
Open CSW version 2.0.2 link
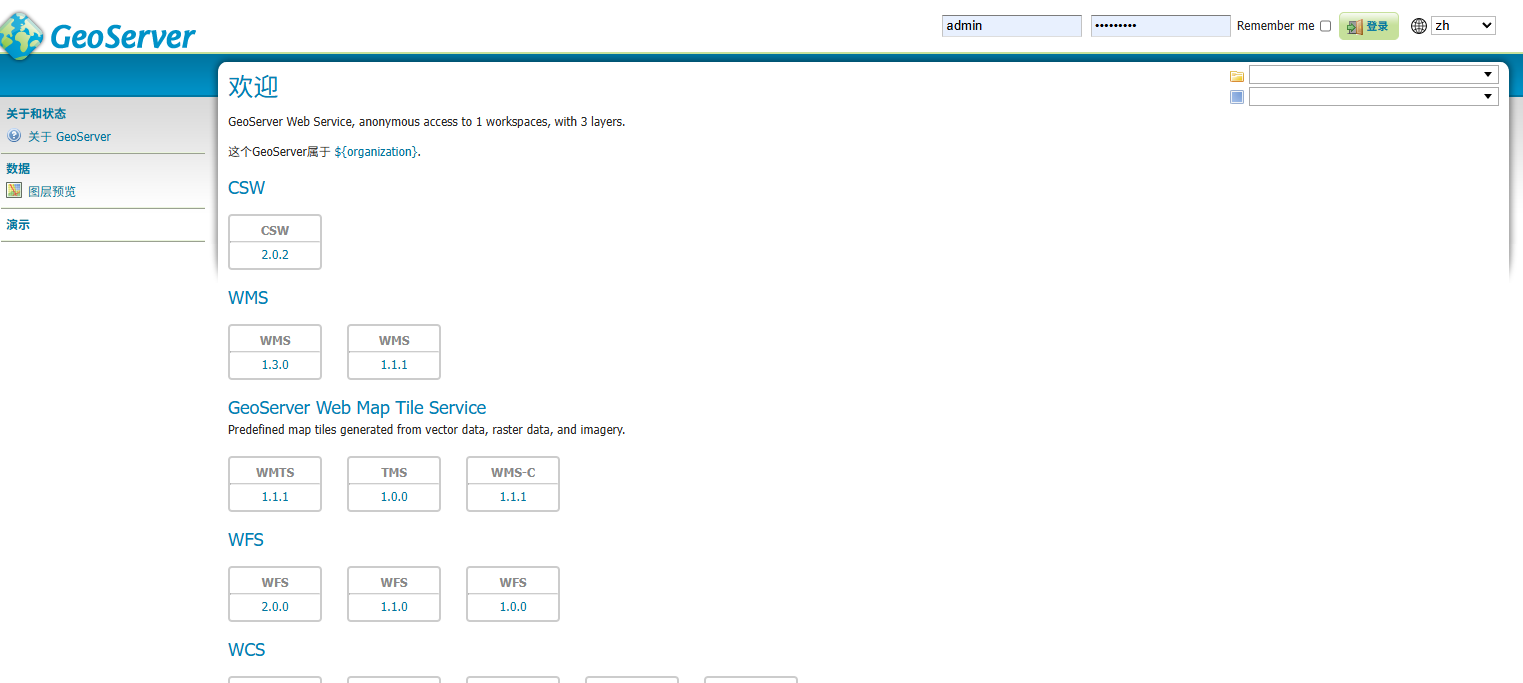pyautogui.click(x=275, y=255)
